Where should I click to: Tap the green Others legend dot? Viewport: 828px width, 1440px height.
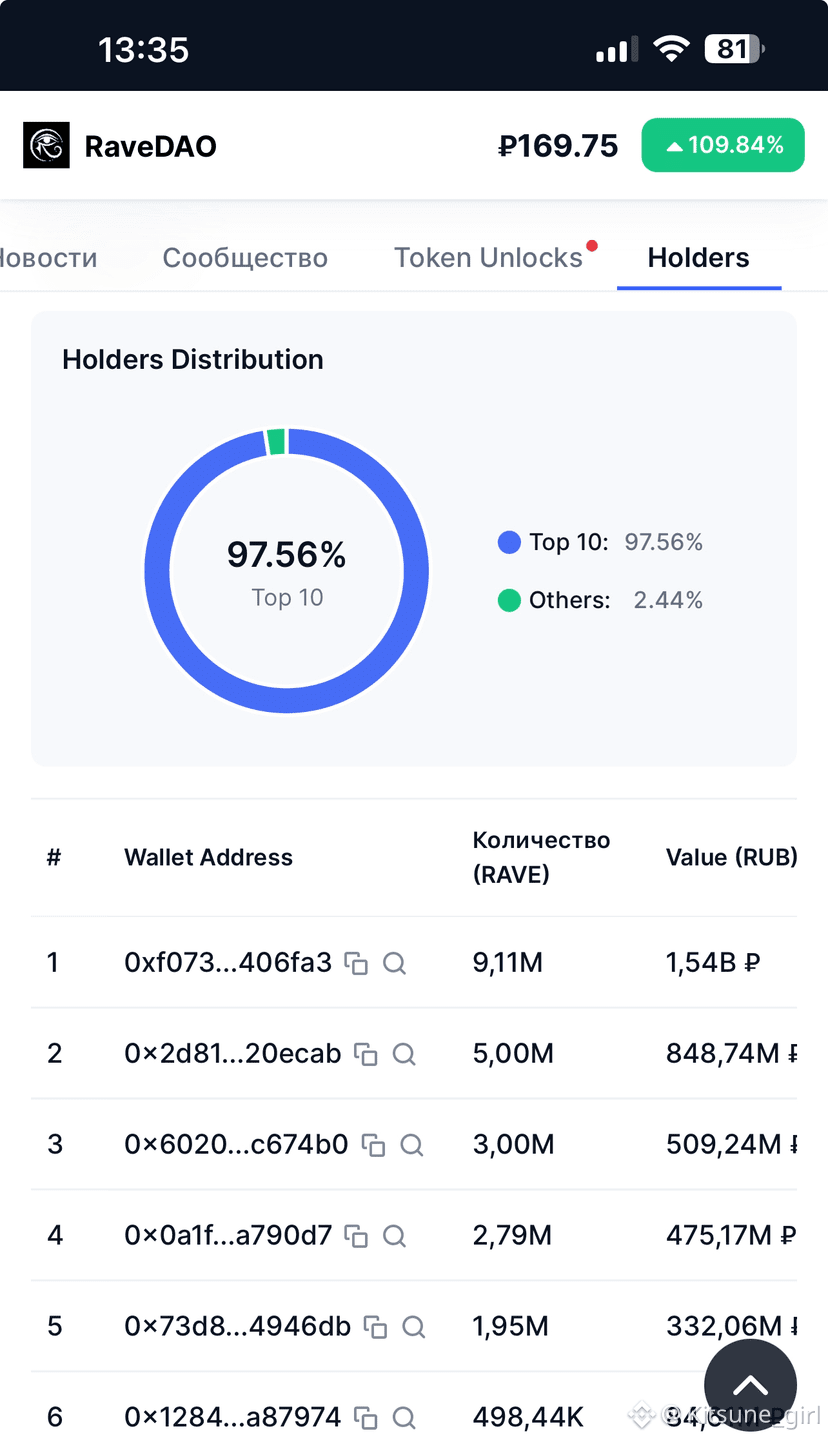tap(509, 600)
